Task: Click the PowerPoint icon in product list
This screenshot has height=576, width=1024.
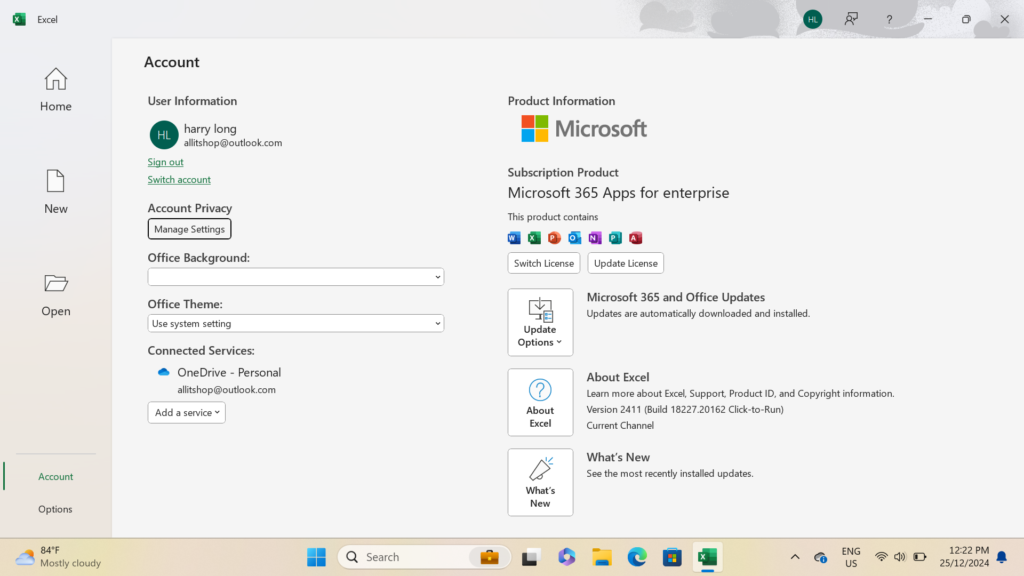Action: coord(554,238)
